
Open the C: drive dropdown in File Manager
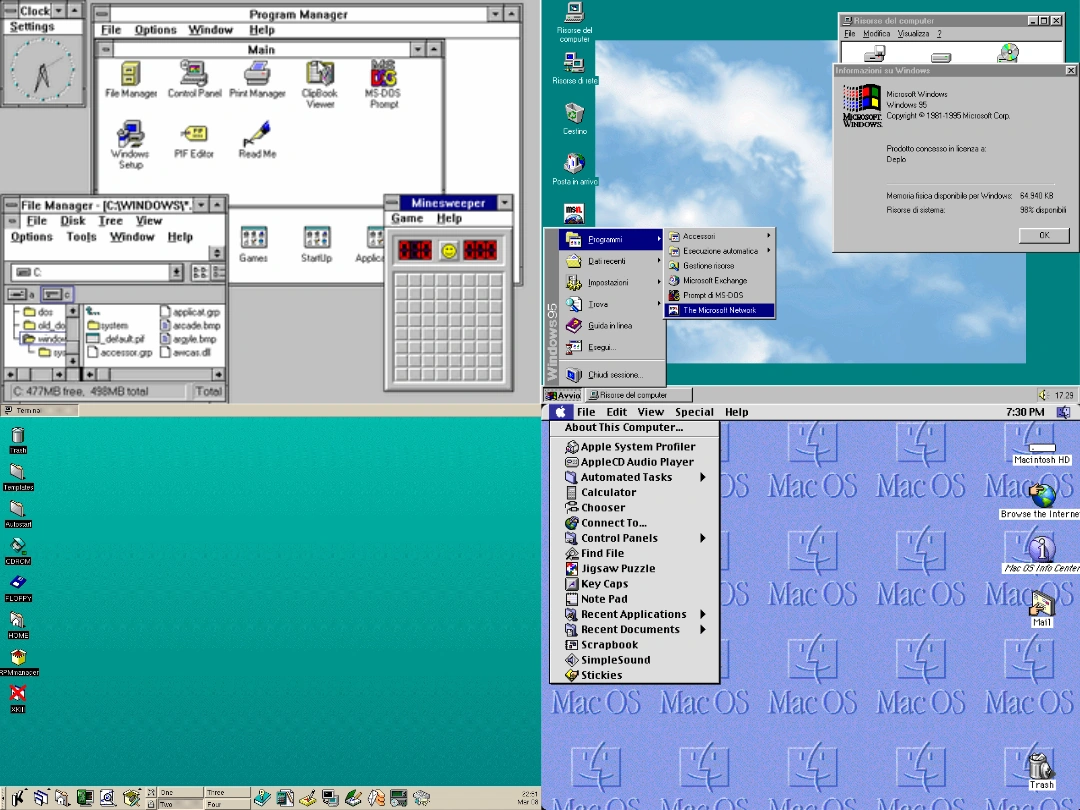(x=177, y=272)
